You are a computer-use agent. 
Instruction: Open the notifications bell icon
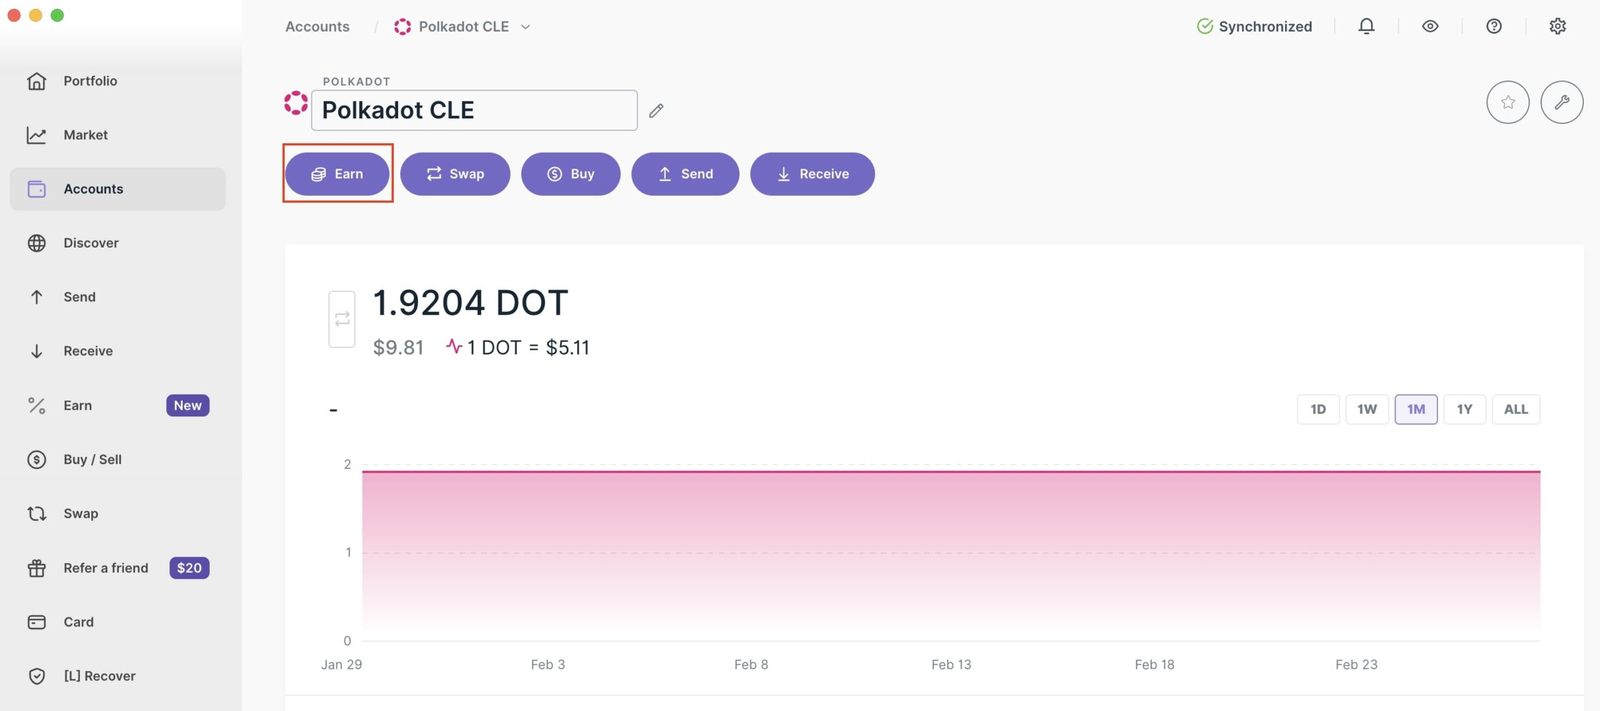pyautogui.click(x=1366, y=26)
